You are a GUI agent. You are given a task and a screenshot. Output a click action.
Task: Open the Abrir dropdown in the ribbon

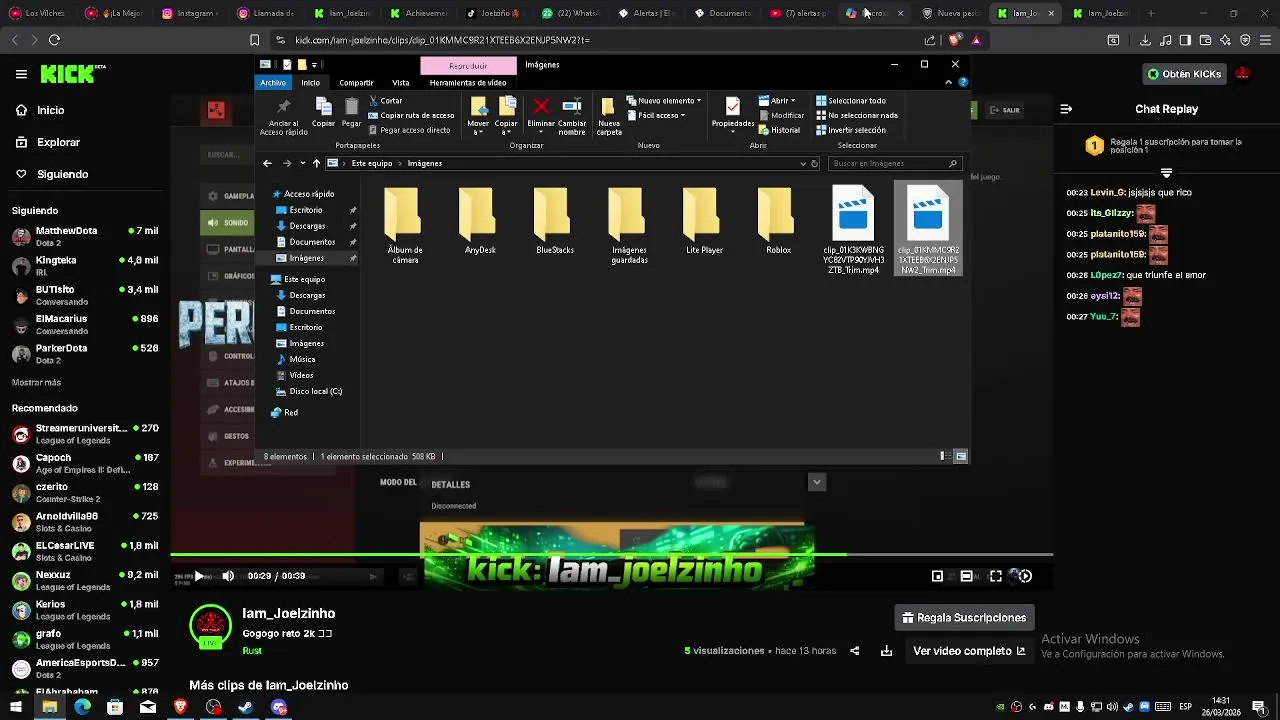(x=776, y=101)
